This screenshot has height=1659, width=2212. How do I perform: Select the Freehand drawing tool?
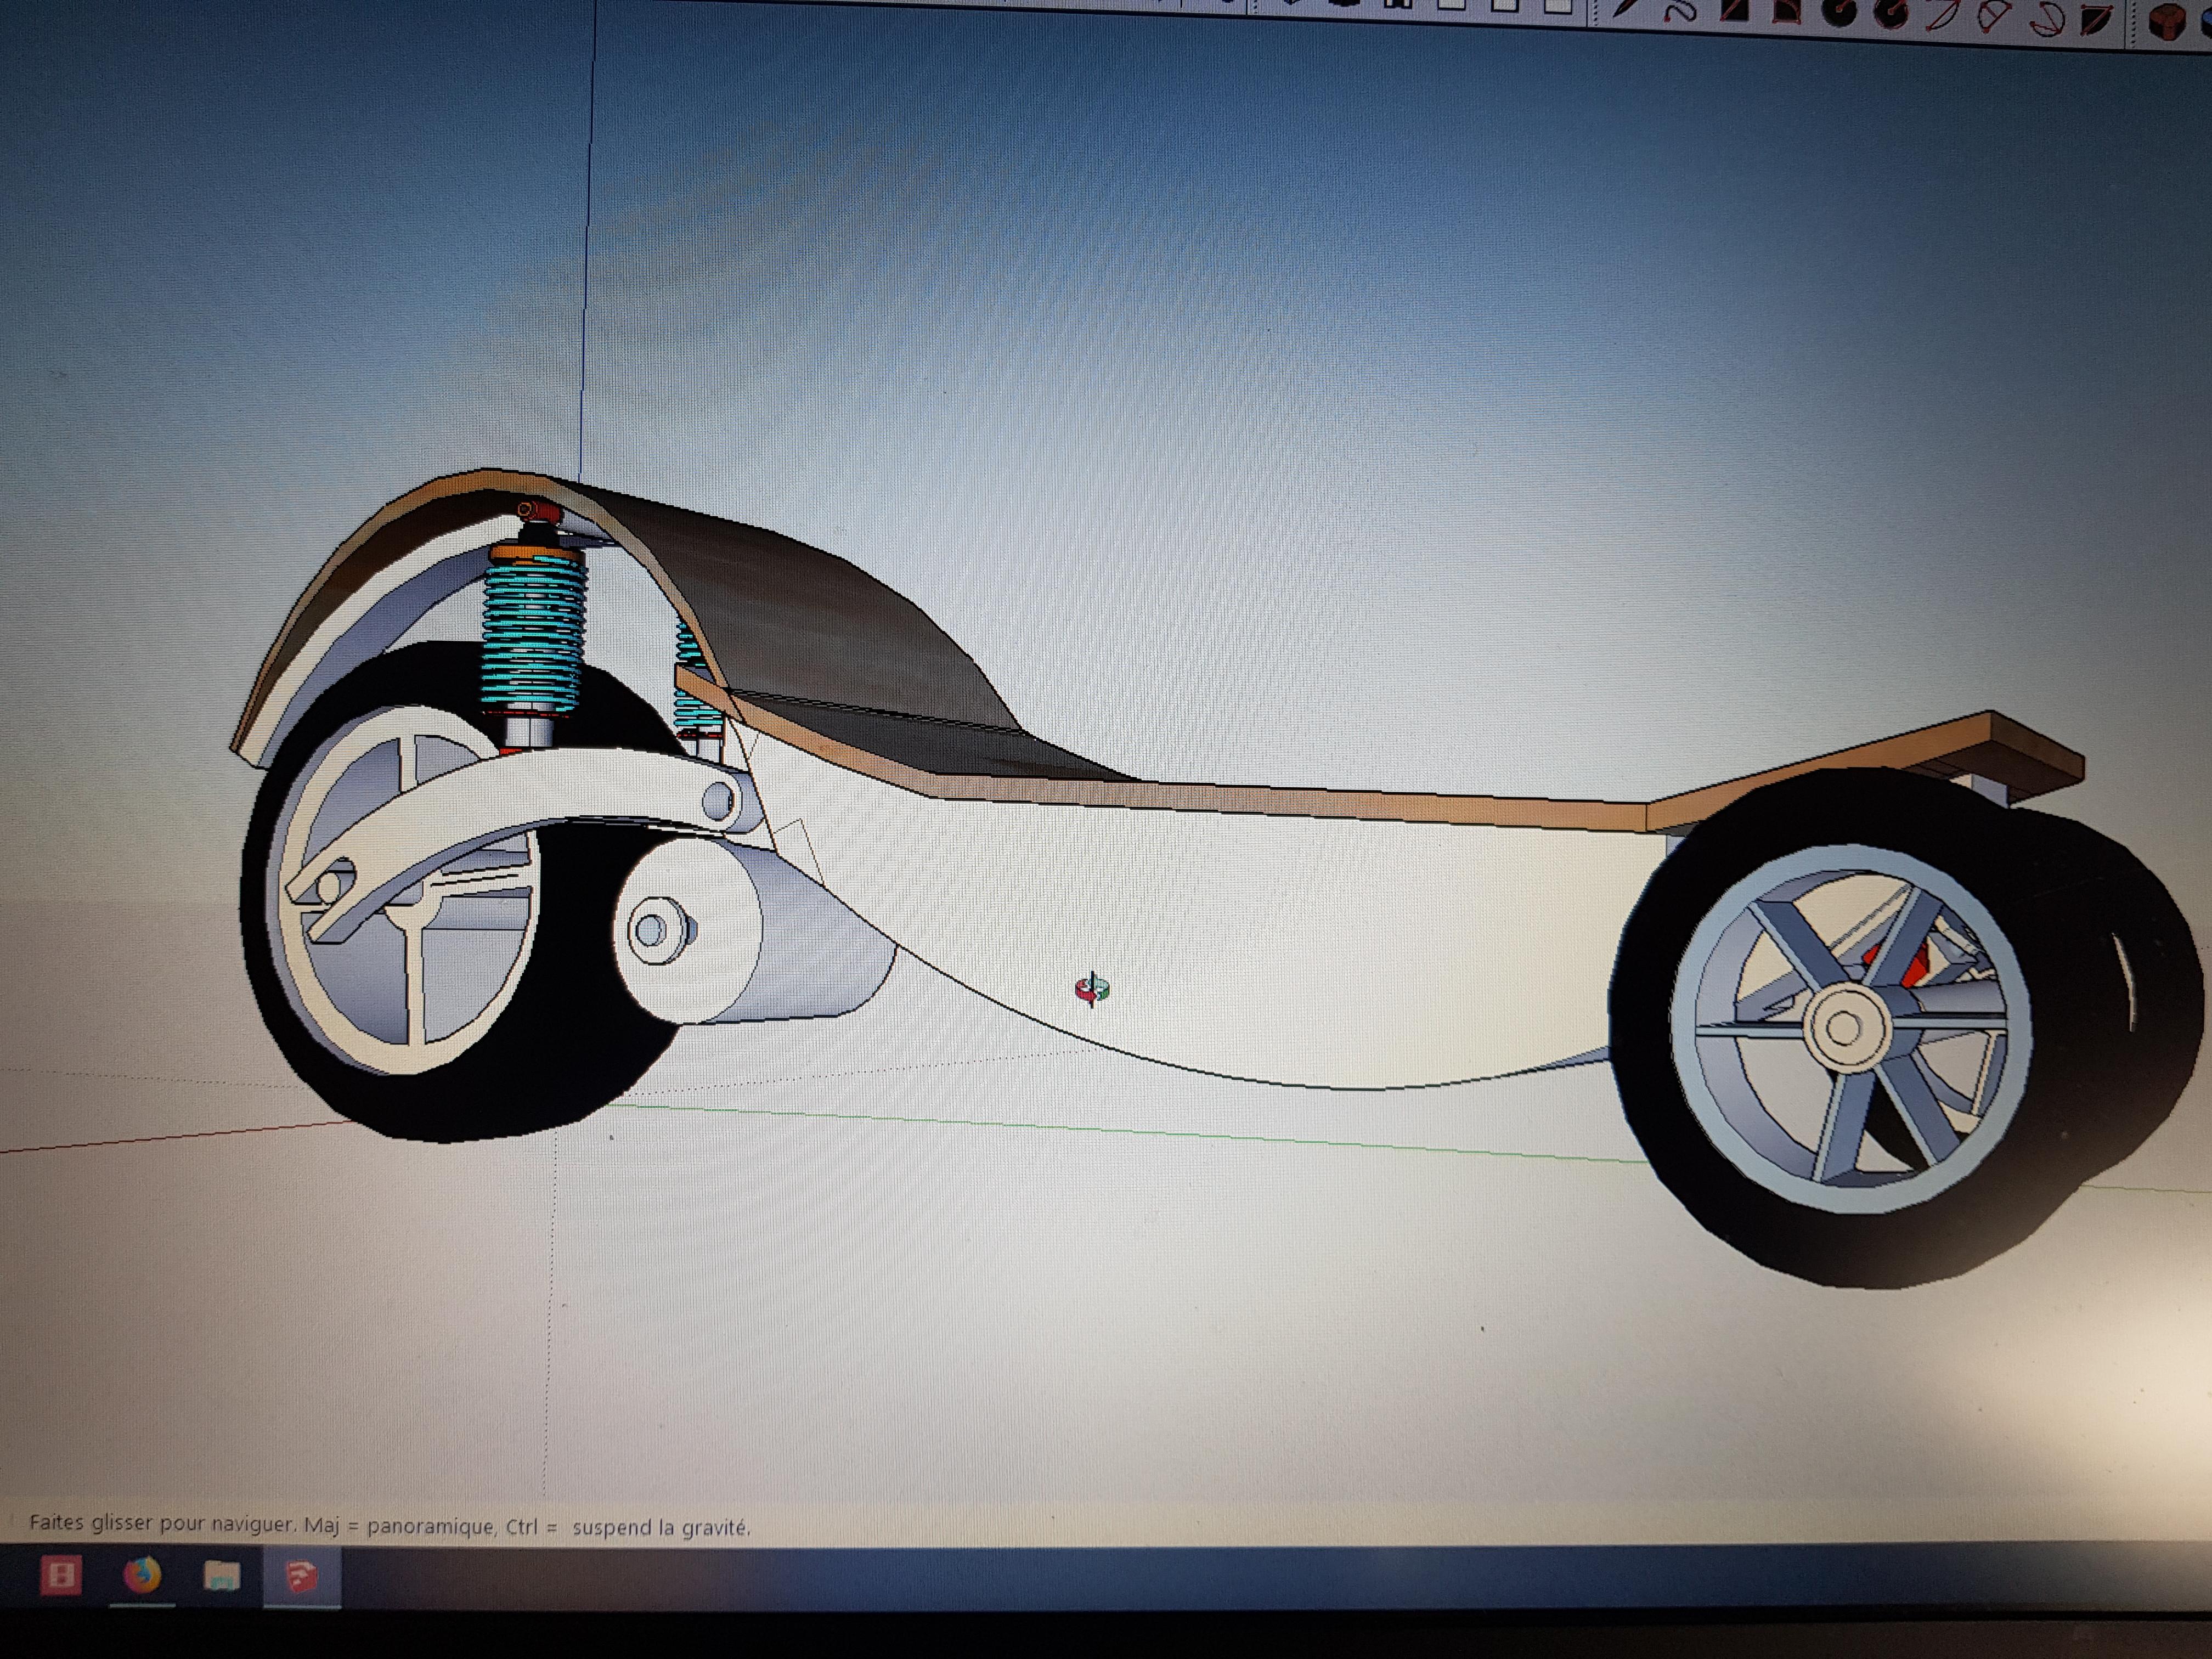click(x=1680, y=11)
